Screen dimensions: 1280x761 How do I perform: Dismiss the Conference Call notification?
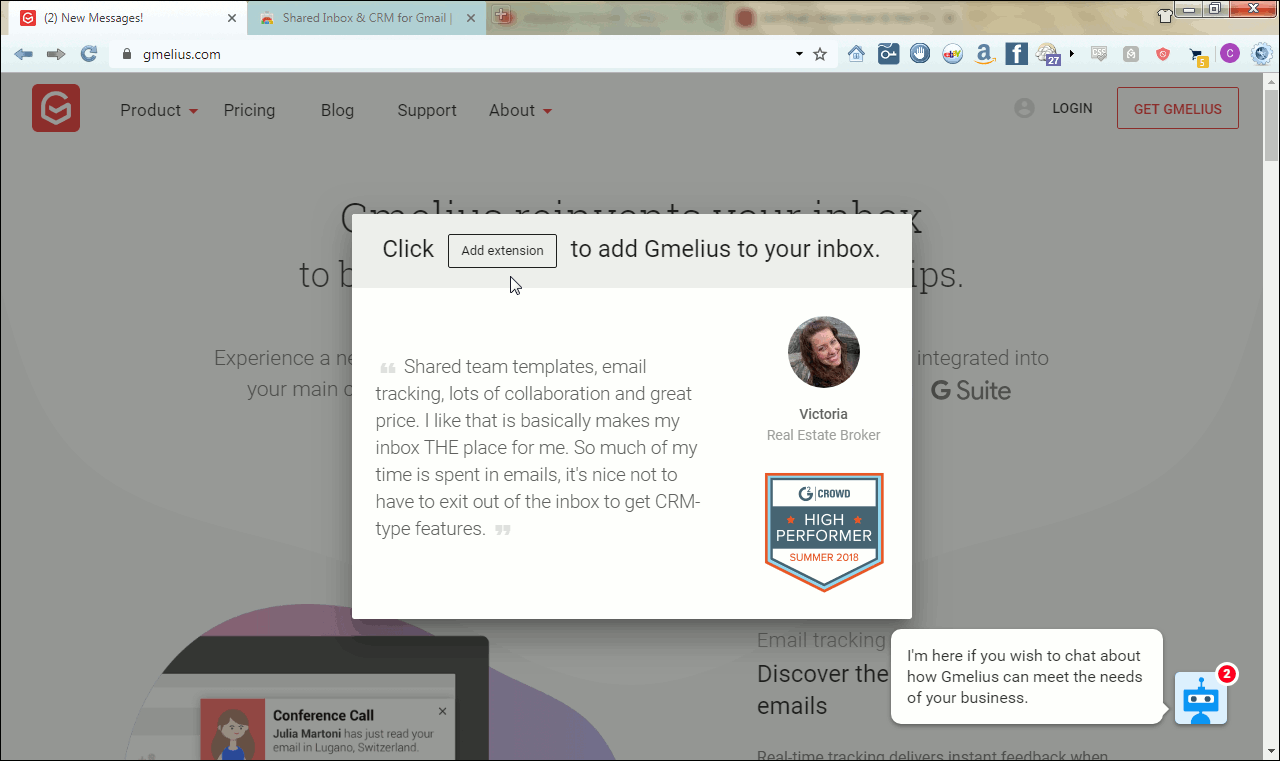click(x=442, y=711)
